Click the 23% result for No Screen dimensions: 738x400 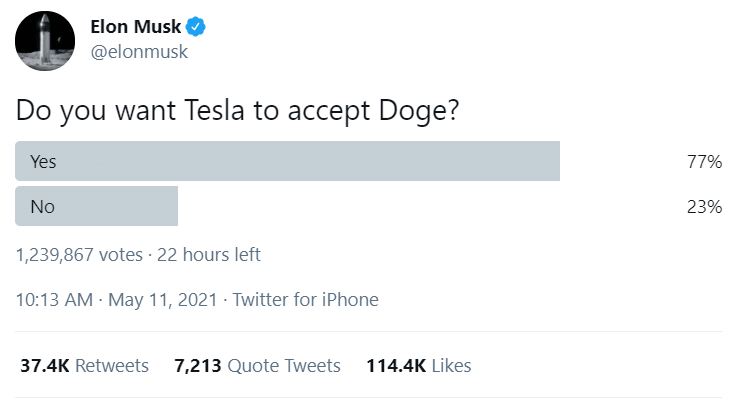click(x=704, y=207)
